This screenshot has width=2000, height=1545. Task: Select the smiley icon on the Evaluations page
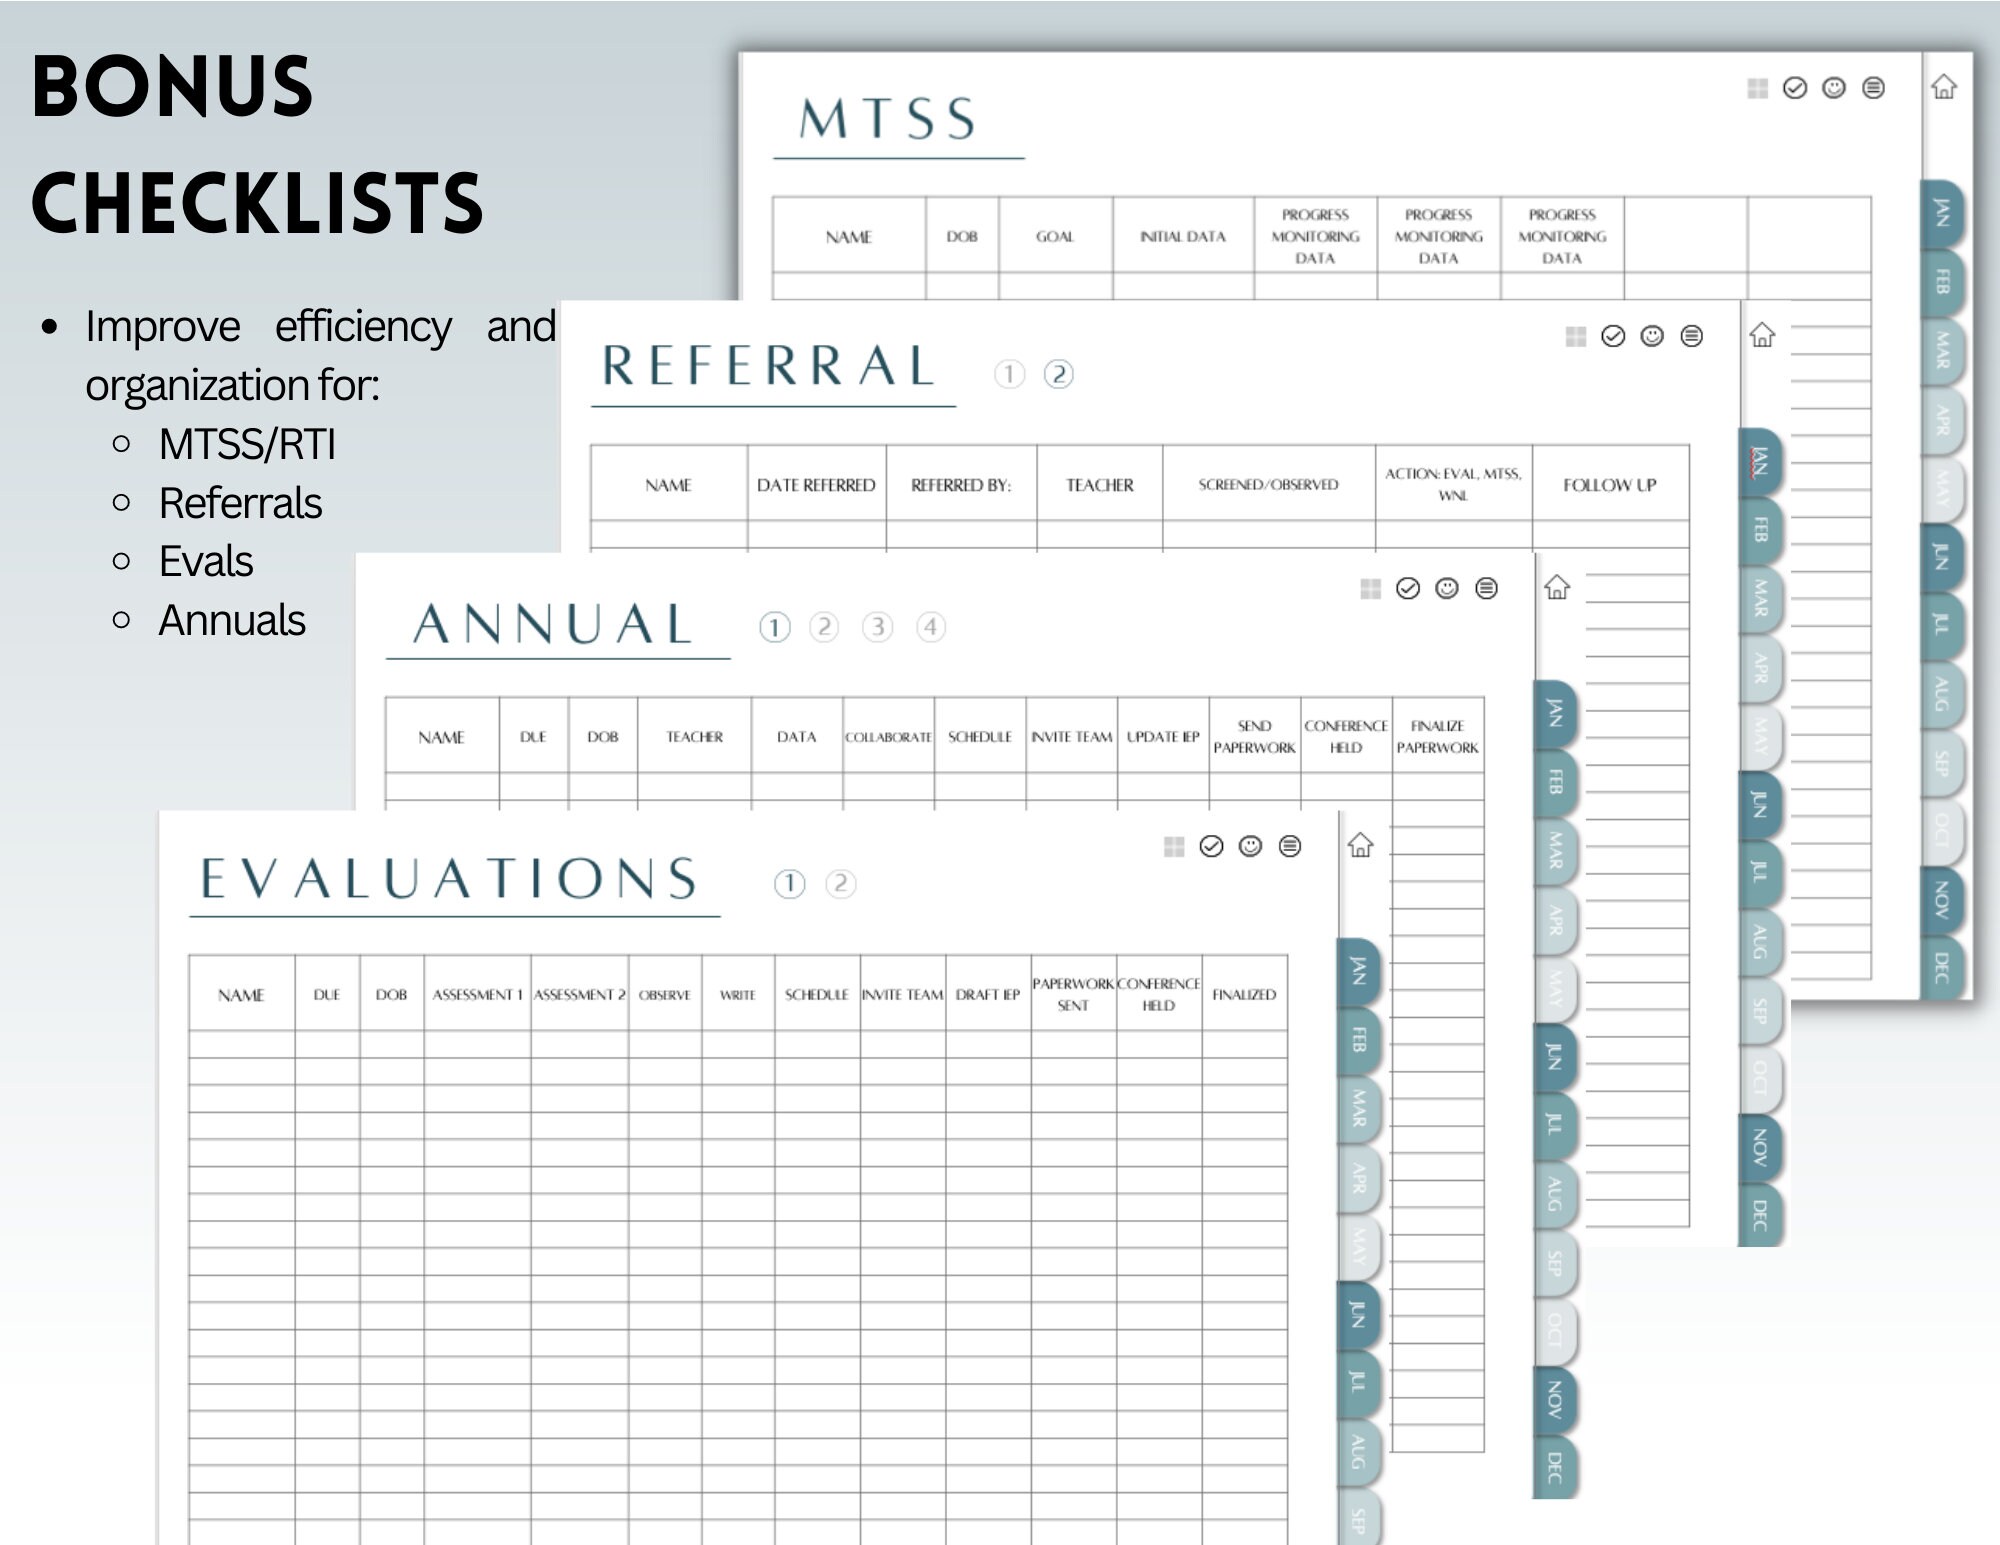1250,845
